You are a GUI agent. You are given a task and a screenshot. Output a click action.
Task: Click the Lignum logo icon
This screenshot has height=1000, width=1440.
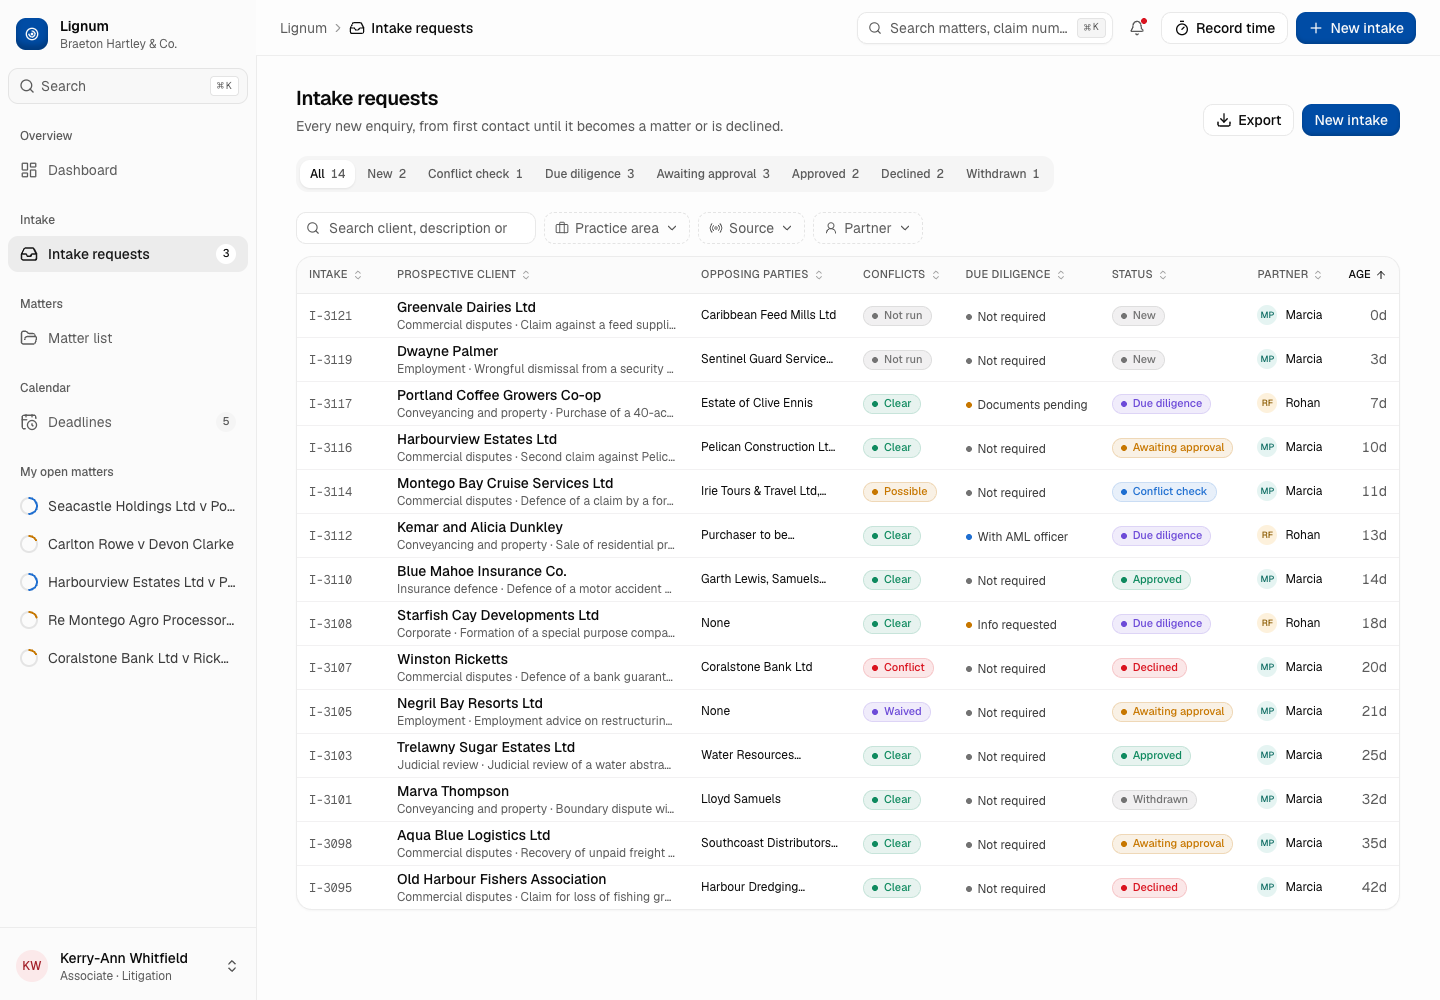[32, 34]
